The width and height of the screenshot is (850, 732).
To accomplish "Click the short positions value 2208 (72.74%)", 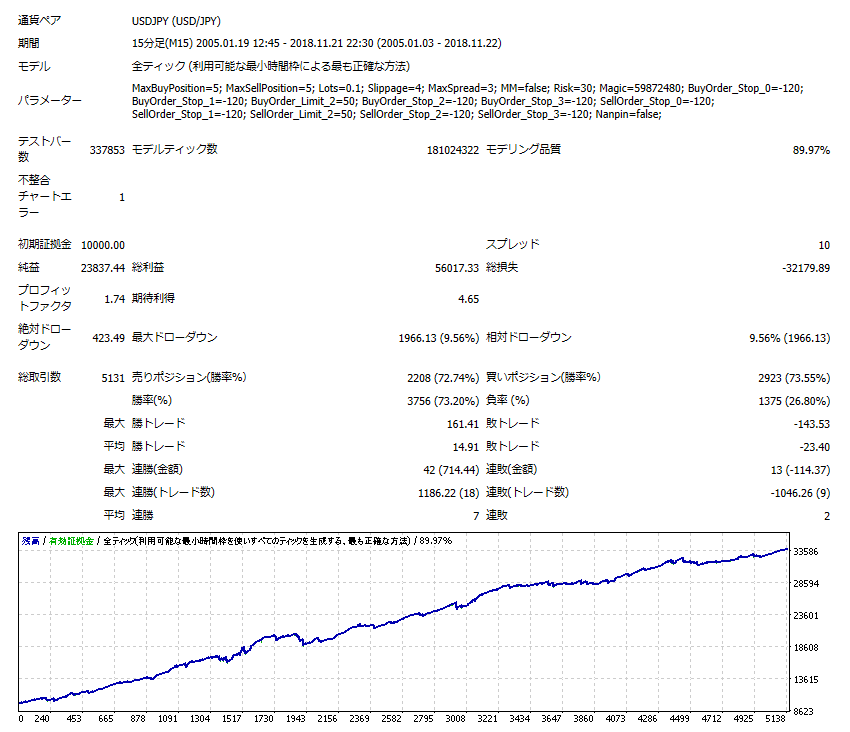I will click(443, 378).
